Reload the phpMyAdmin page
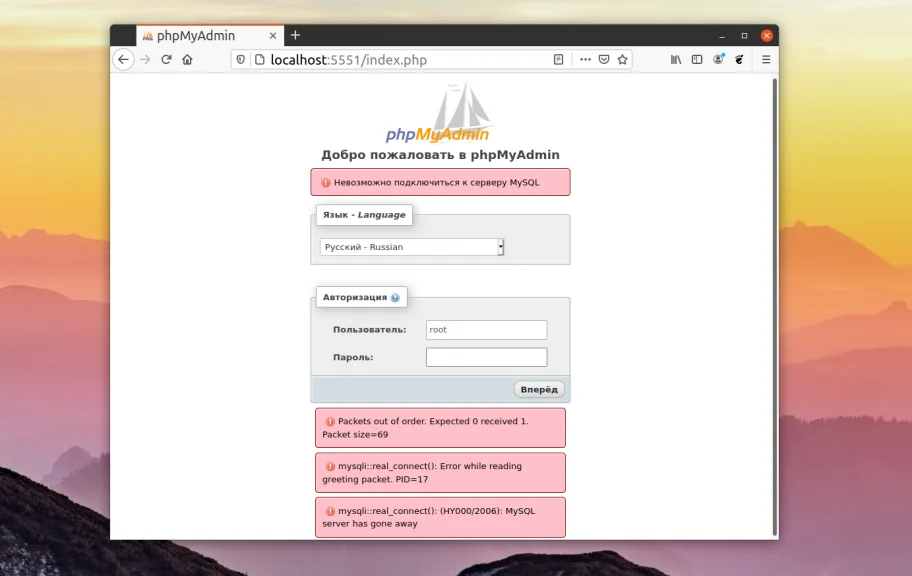The height and width of the screenshot is (576, 912). pos(166,59)
